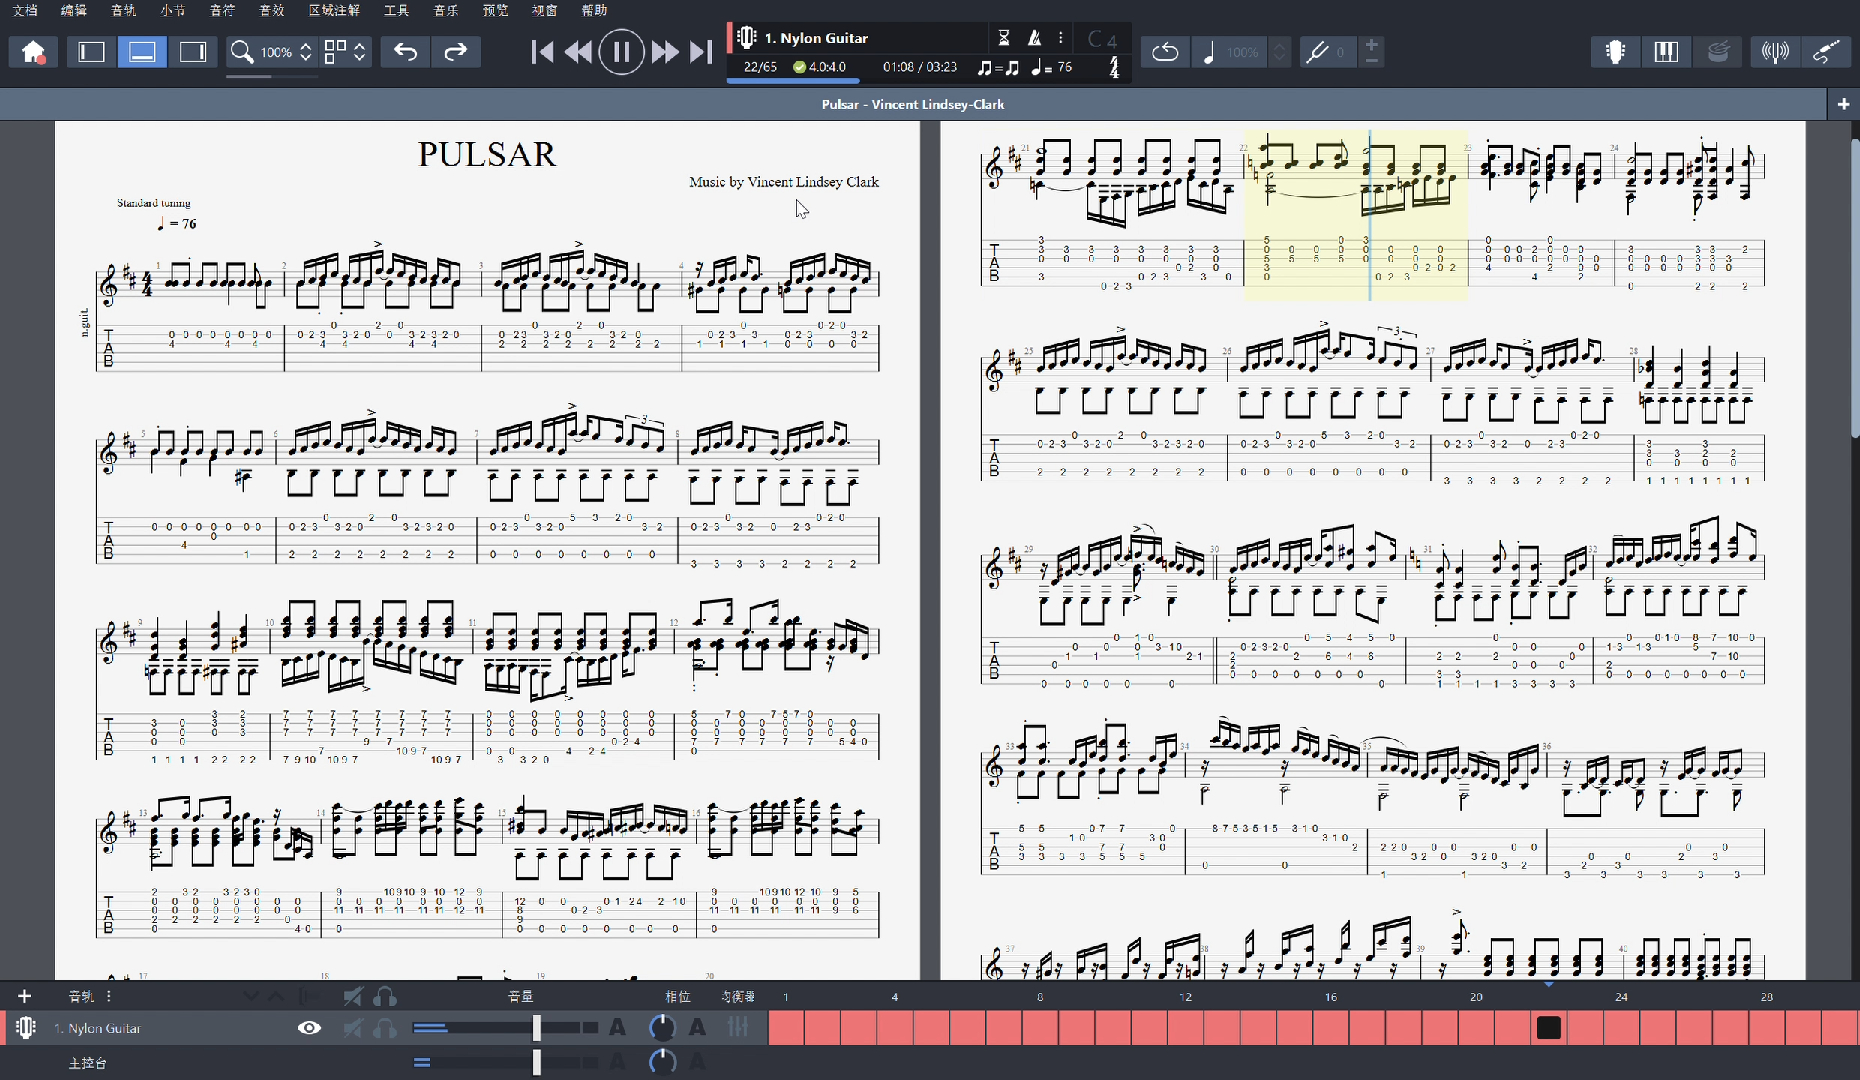
Task: Open the 工具 (Tools) menu
Action: [397, 10]
